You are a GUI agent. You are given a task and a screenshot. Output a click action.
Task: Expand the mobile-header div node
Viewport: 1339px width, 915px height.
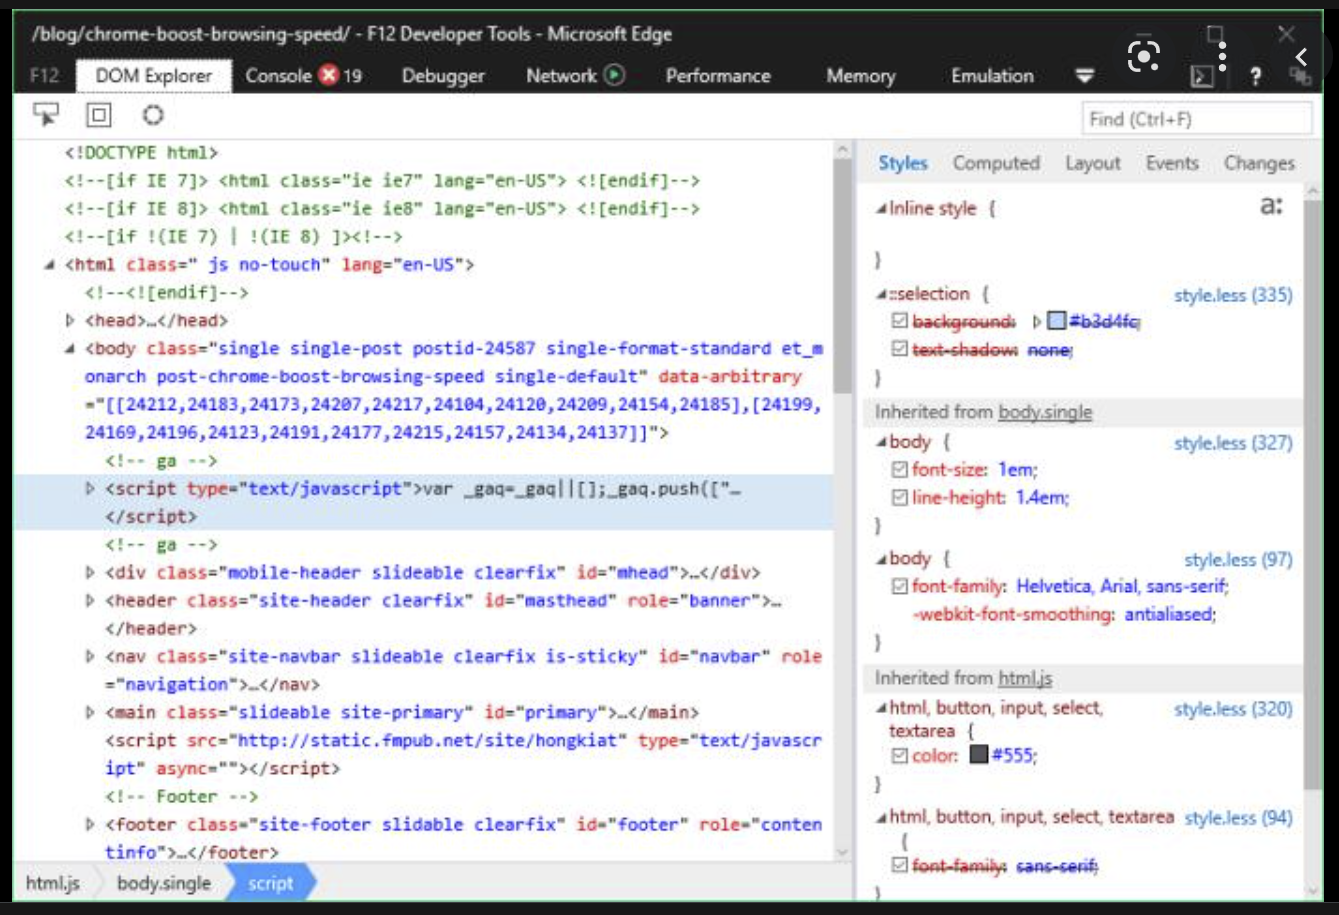[90, 573]
